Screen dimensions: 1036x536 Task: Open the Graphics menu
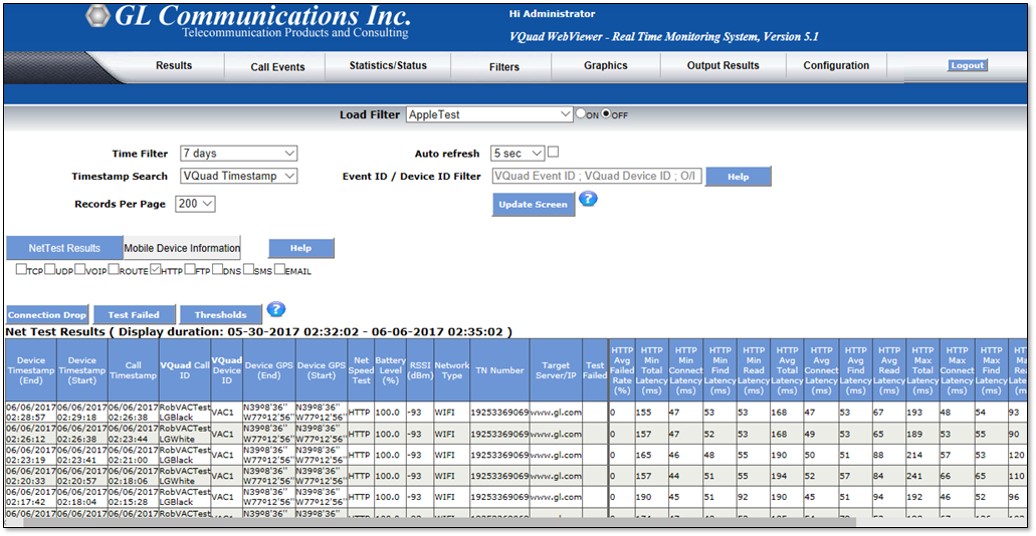(606, 65)
